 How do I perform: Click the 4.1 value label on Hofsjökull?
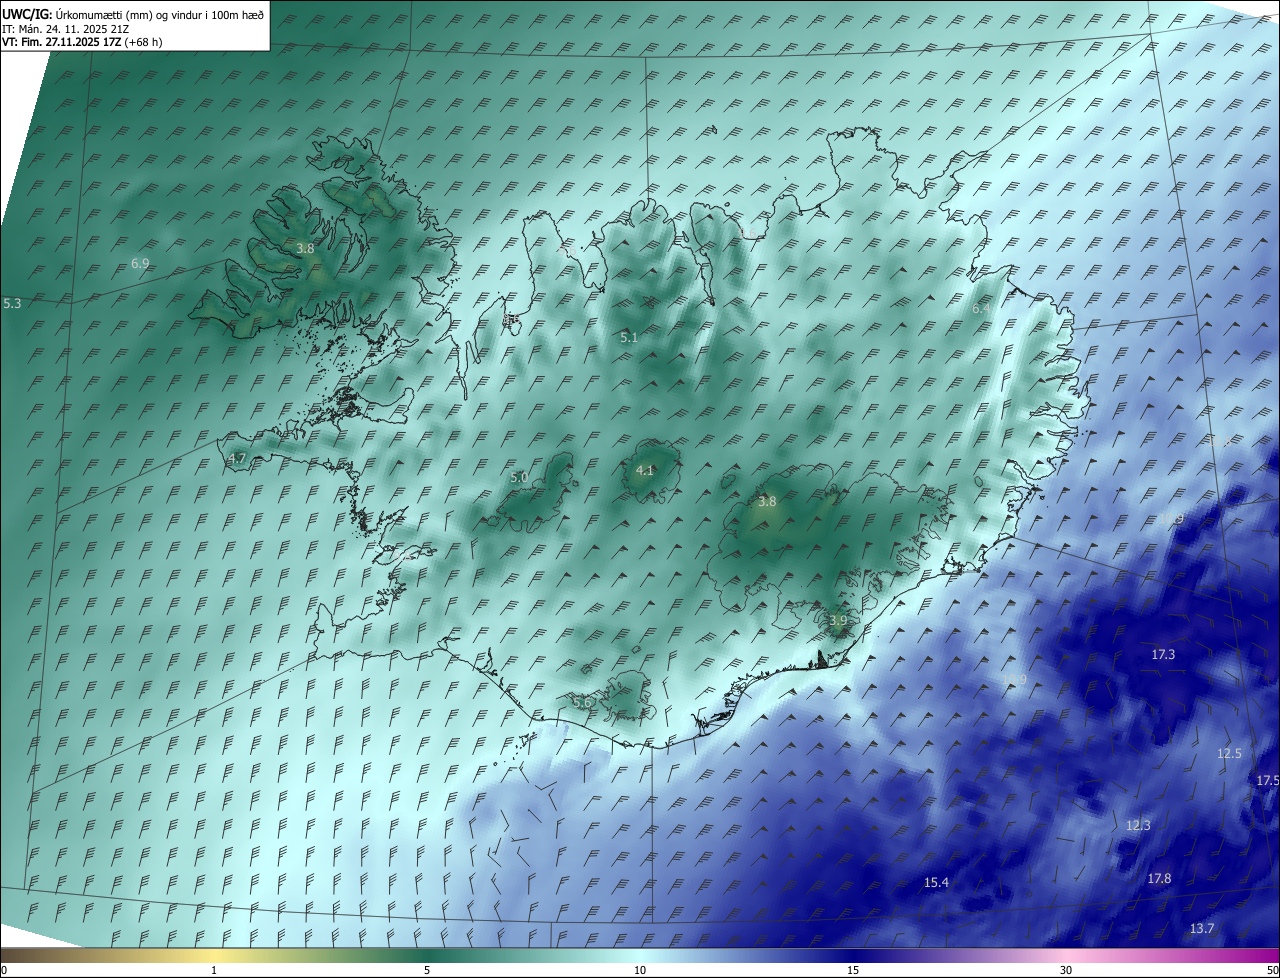[x=645, y=470]
